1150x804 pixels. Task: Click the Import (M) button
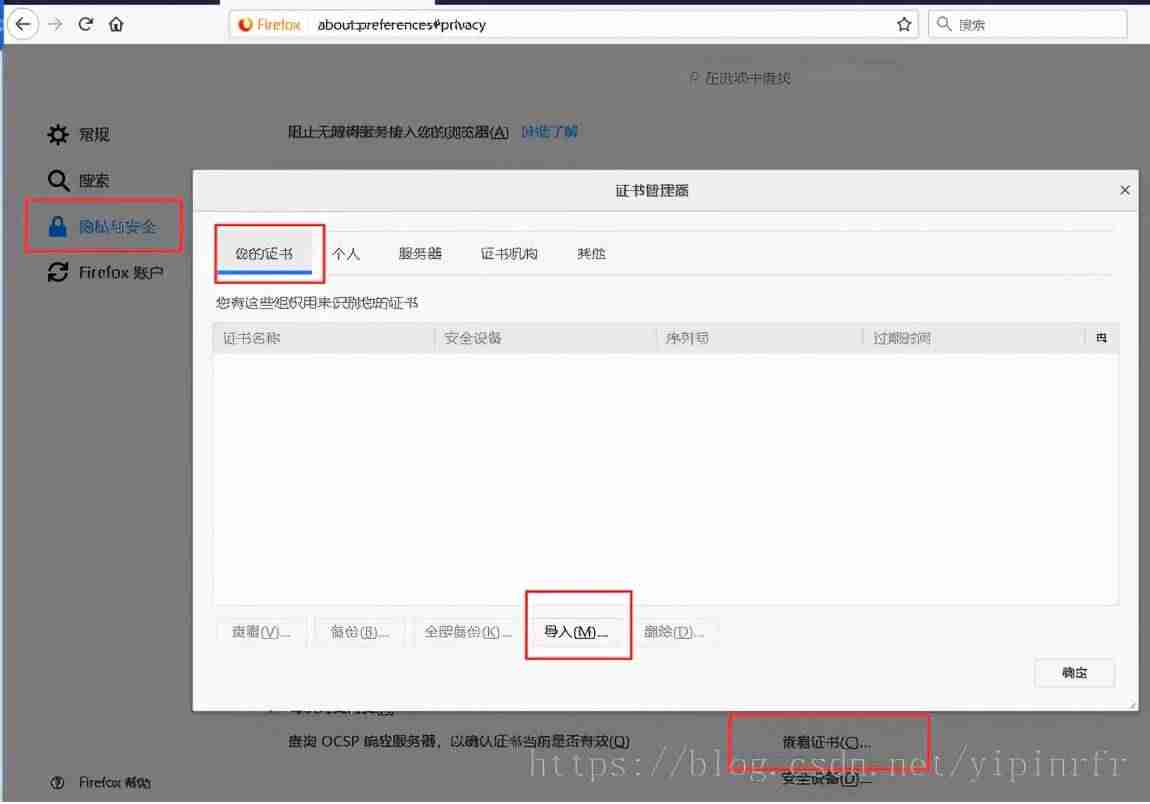(x=576, y=632)
